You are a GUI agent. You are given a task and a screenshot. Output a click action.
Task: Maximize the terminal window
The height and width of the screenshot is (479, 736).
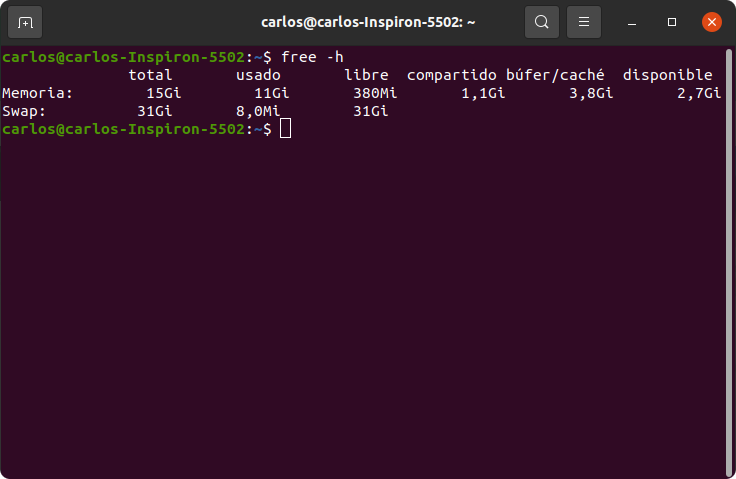[x=672, y=22]
